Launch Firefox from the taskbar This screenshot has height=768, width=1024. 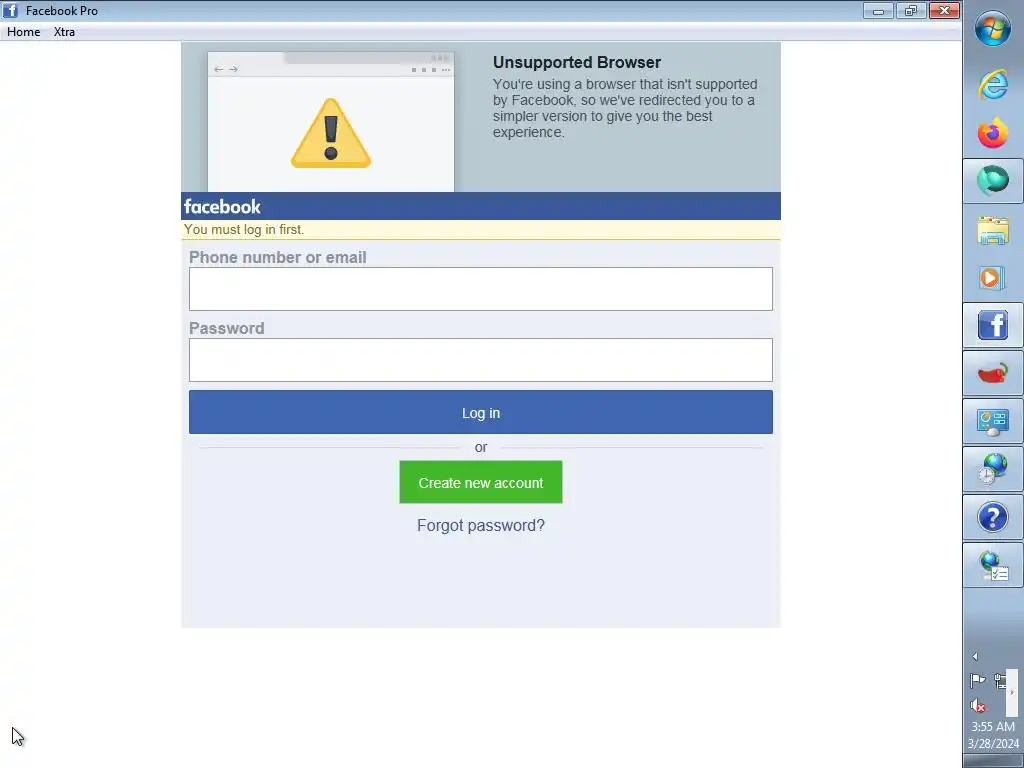[993, 133]
